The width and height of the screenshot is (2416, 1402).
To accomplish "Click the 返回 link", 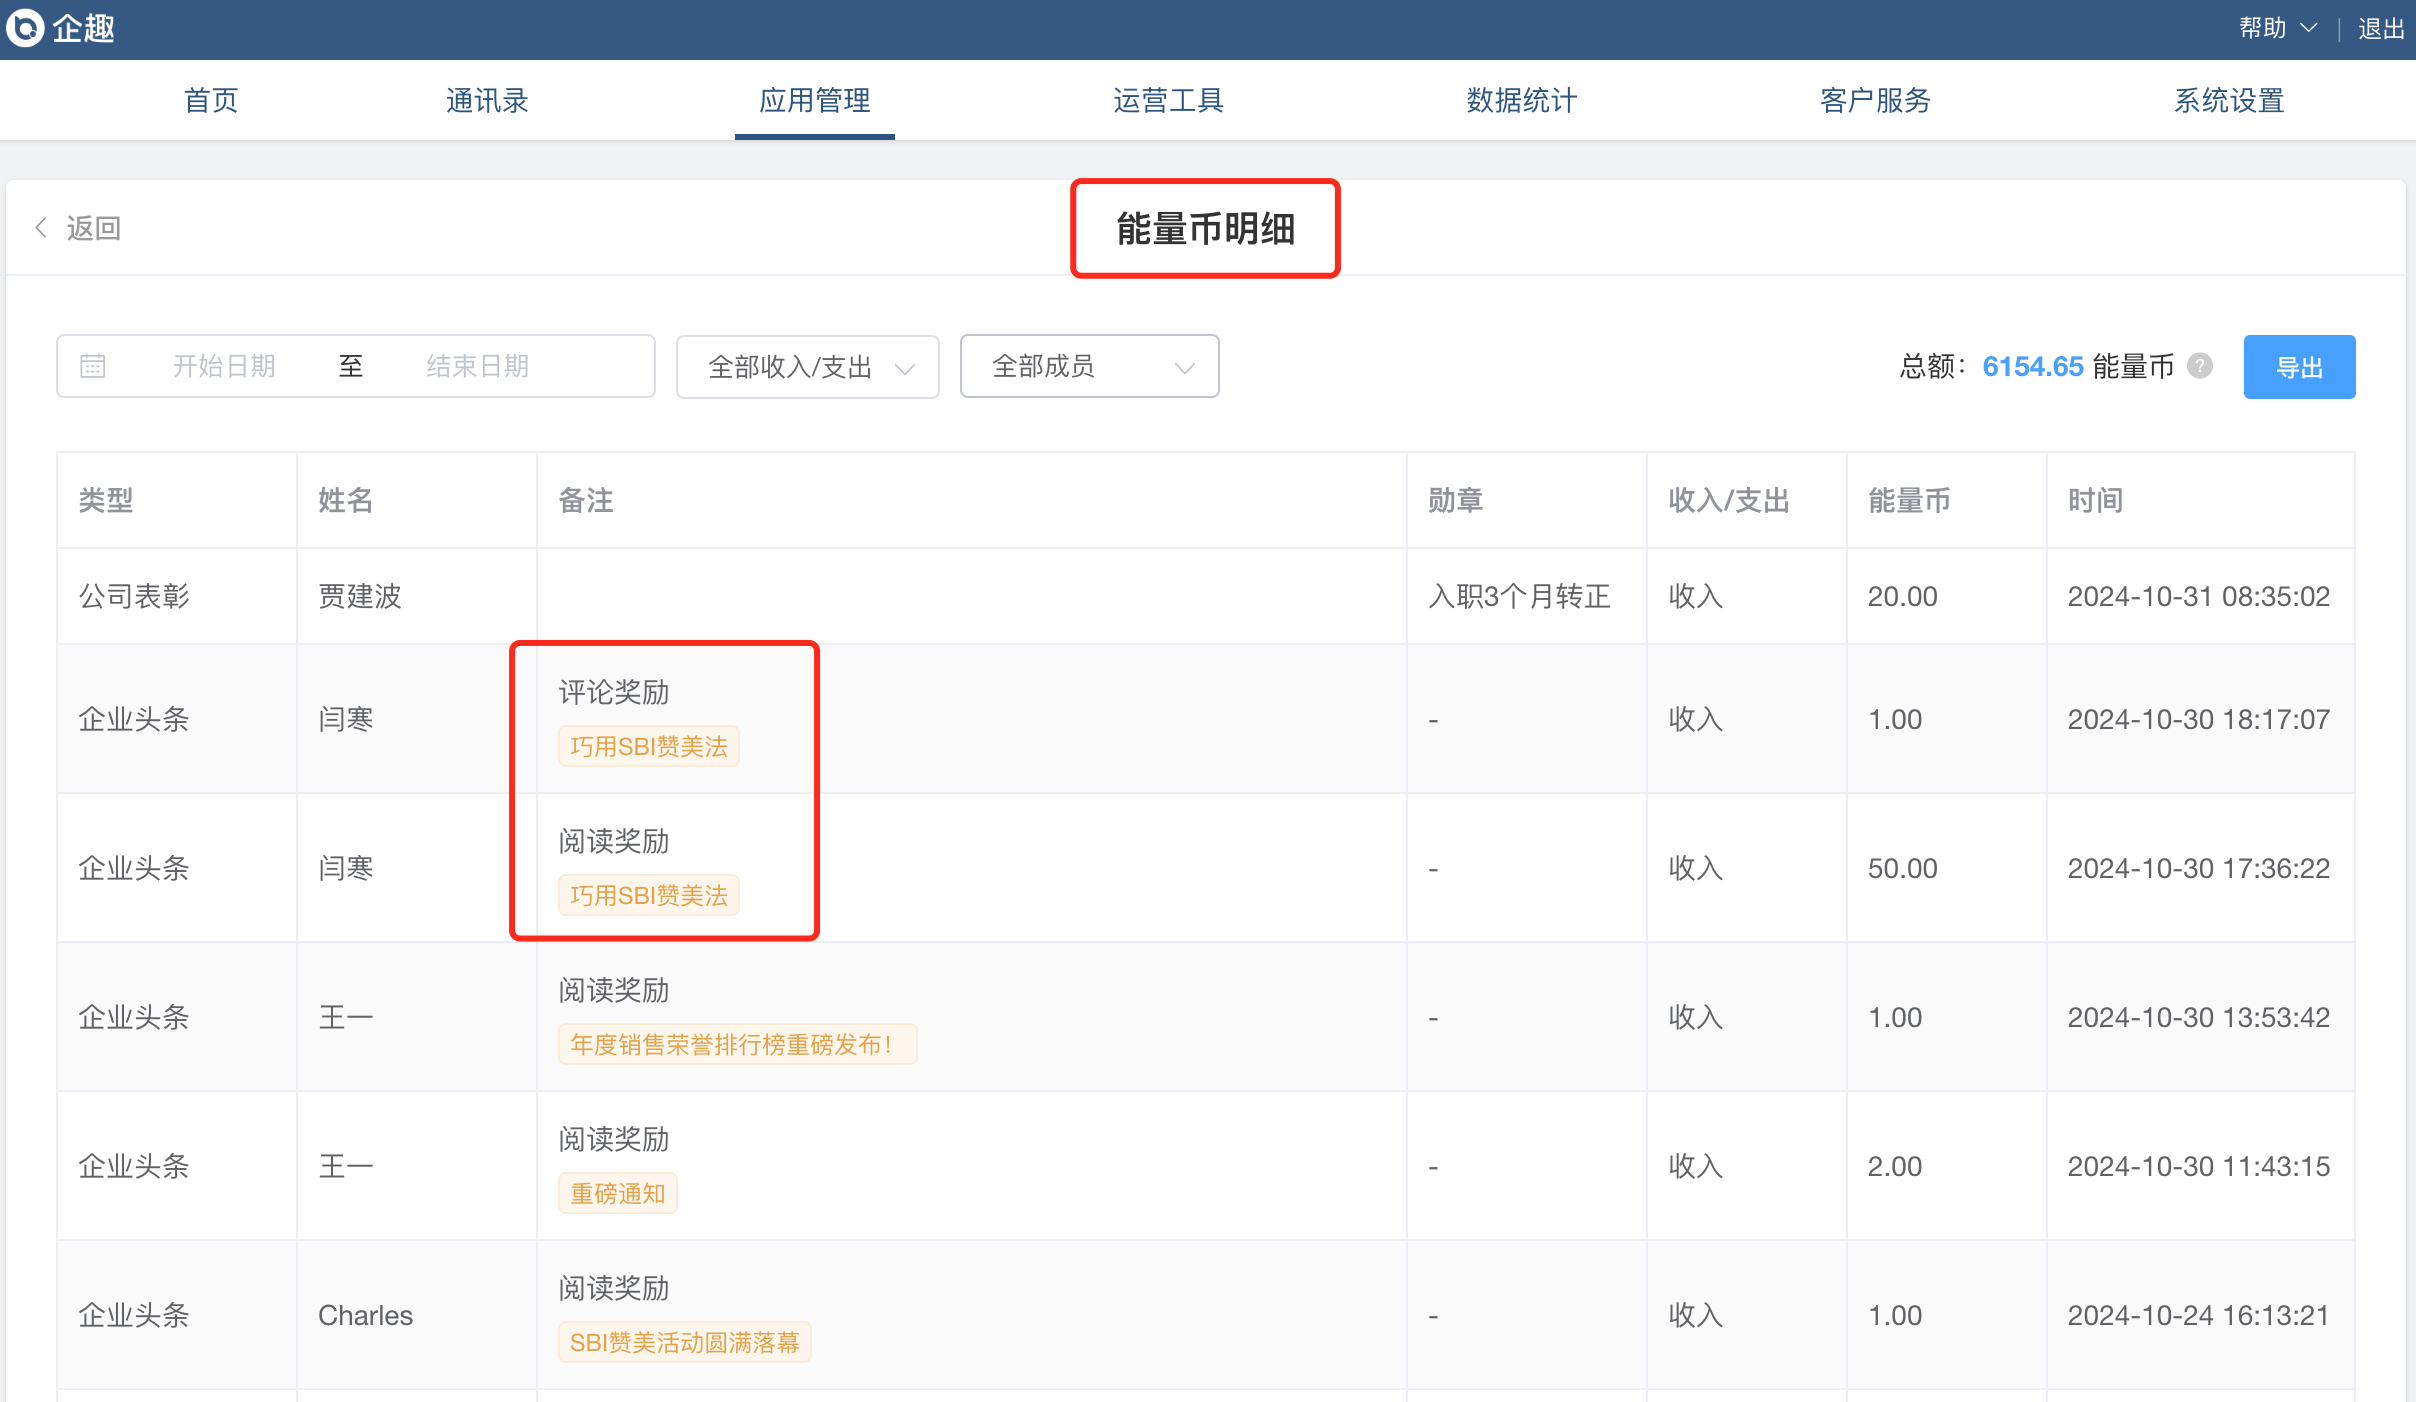I will point(93,228).
